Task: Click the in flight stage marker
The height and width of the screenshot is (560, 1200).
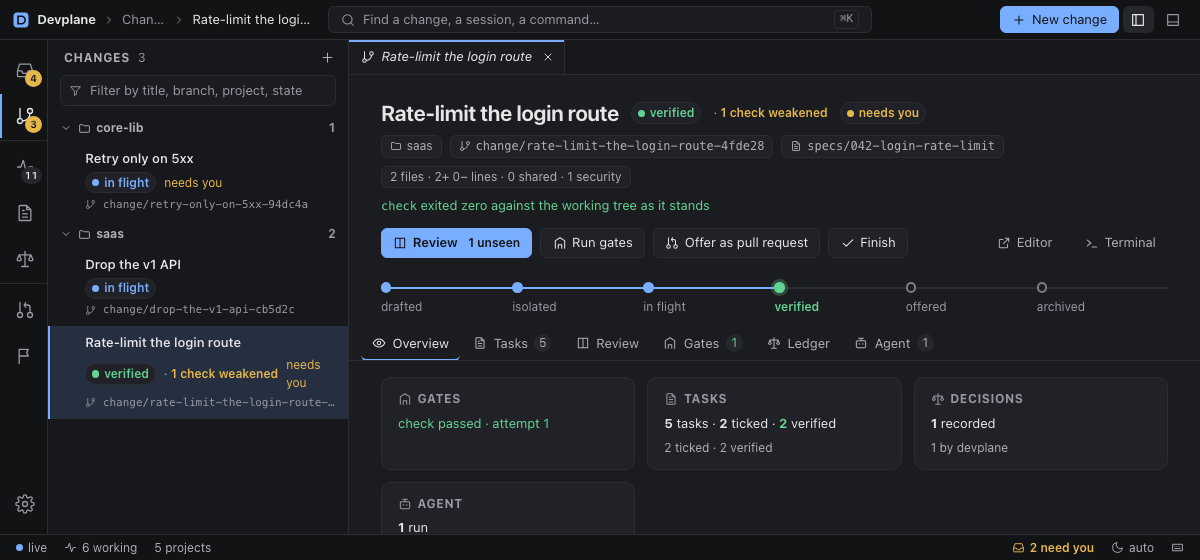Action: pyautogui.click(x=648, y=288)
